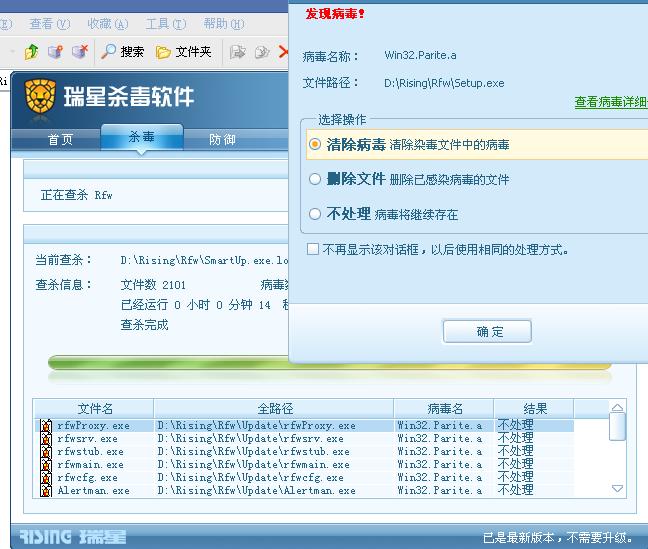Click the 已是最新版本 status bar message
Image resolution: width=648 pixels, height=549 pixels.
[x=557, y=537]
